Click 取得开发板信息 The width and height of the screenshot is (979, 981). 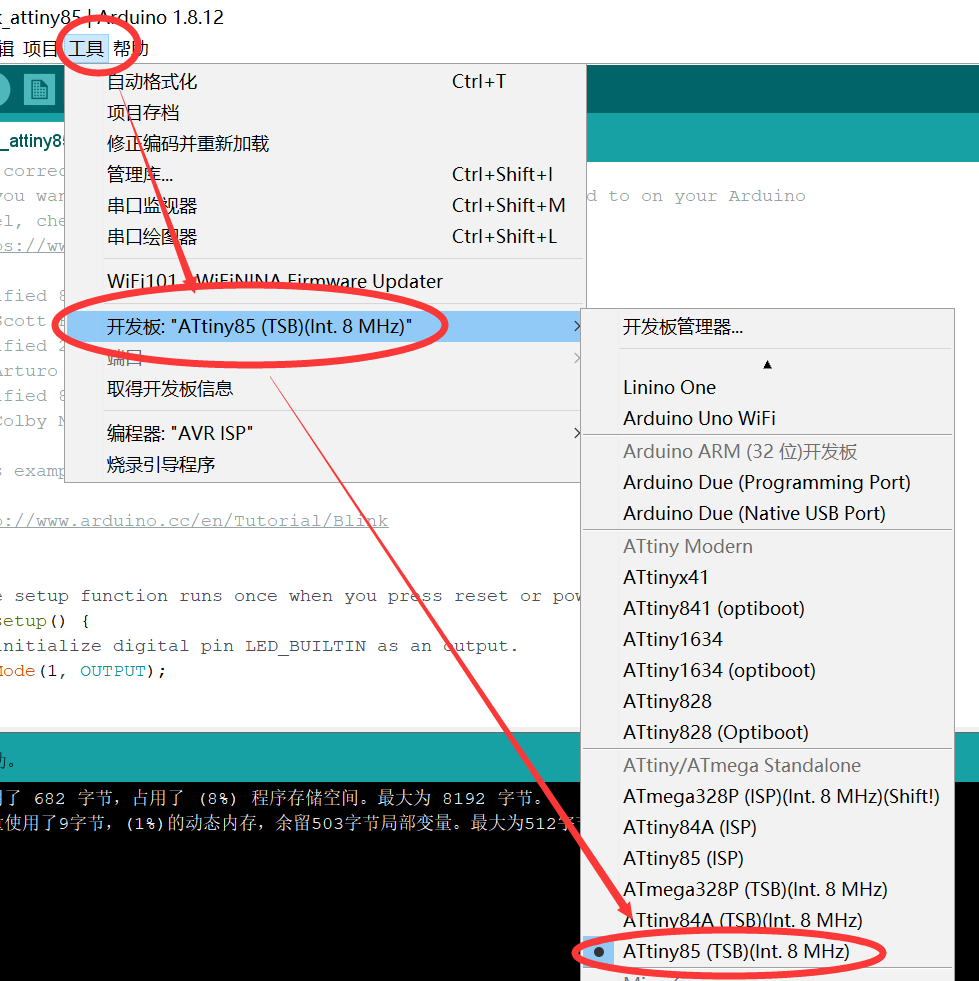point(325,389)
